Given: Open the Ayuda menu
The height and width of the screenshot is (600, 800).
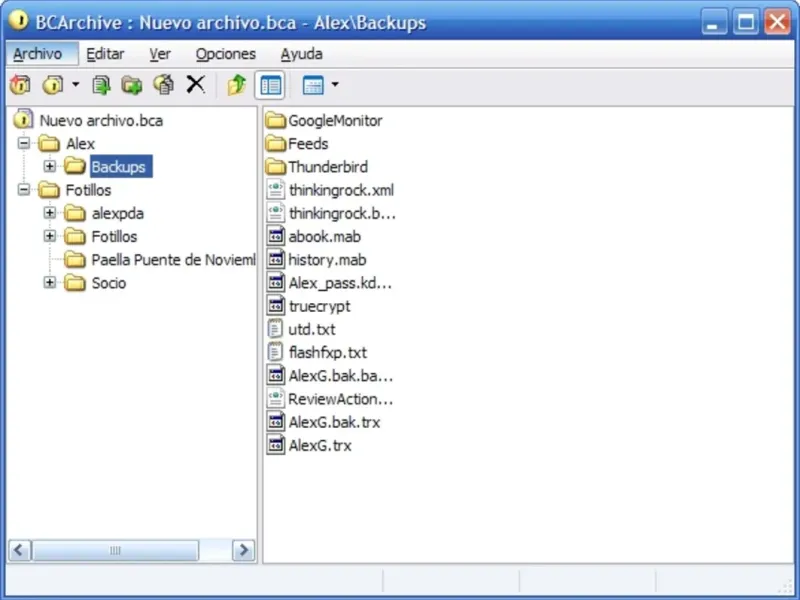Looking at the screenshot, I should click(x=301, y=54).
